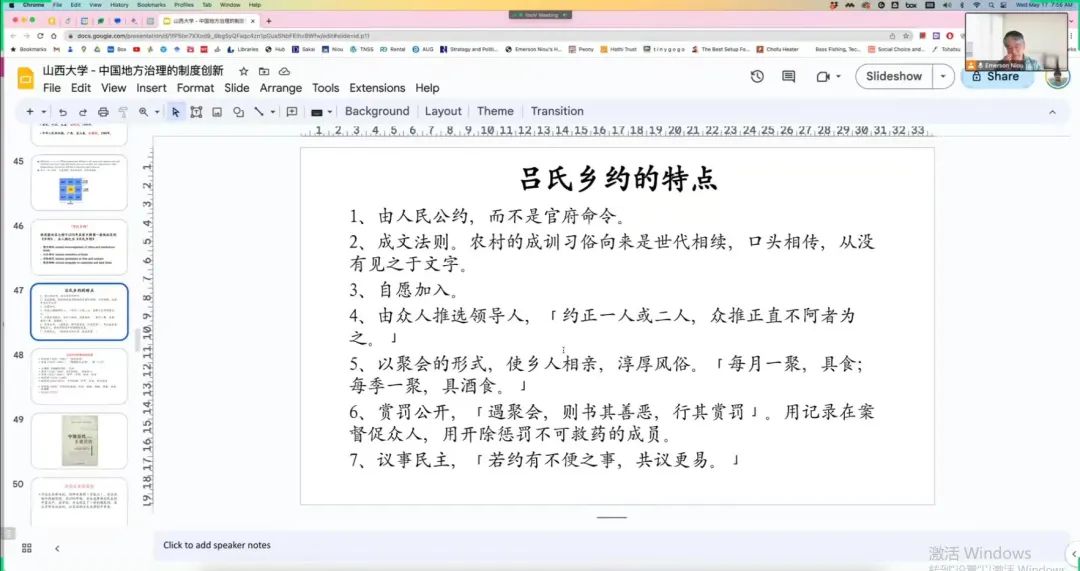Click the zoom magnifier tool
This screenshot has height=571, width=1080.
143,112
